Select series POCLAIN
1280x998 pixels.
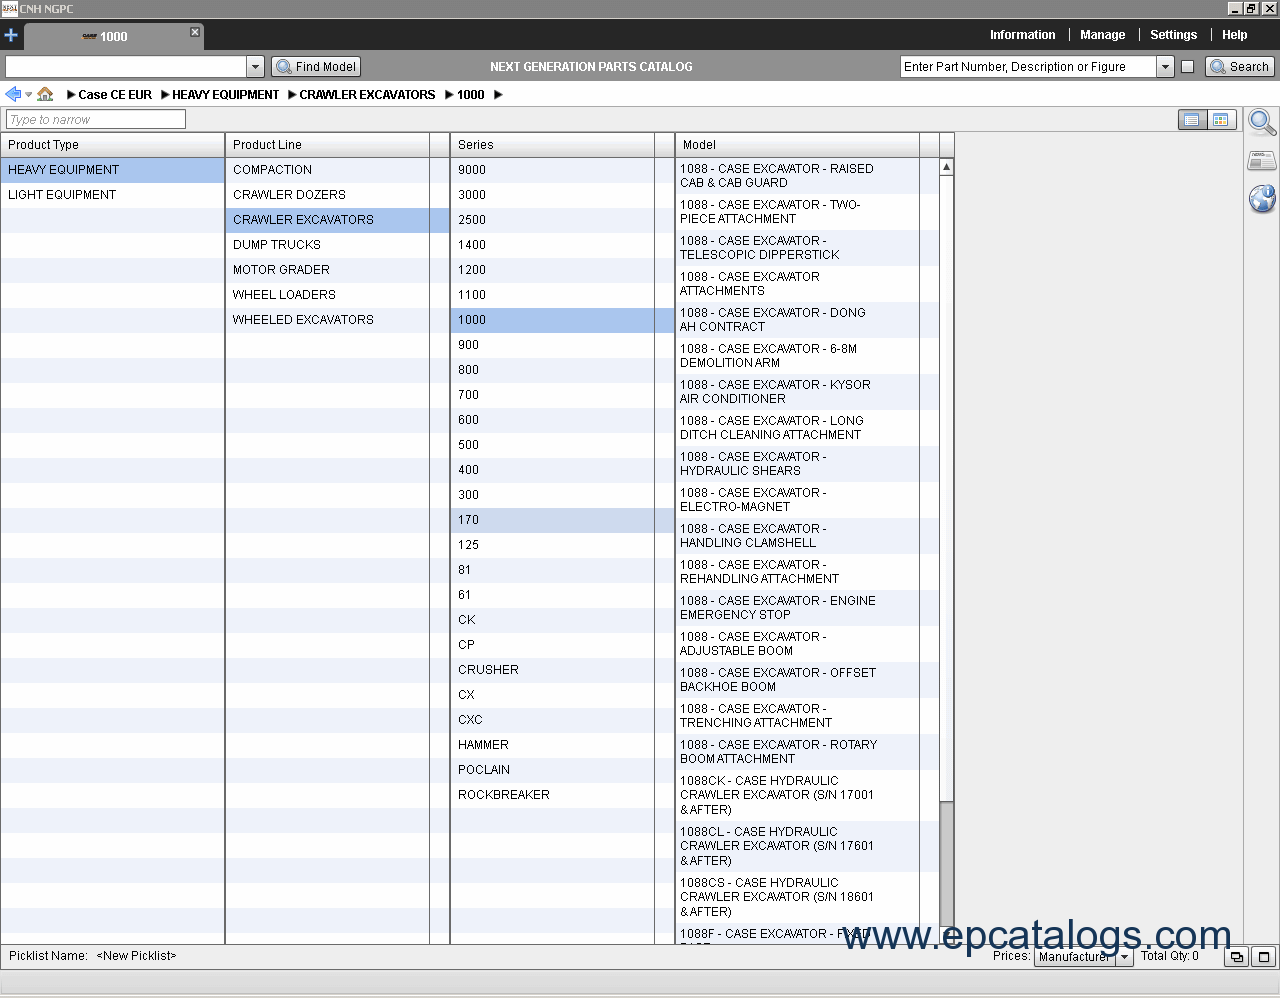tap(562, 770)
